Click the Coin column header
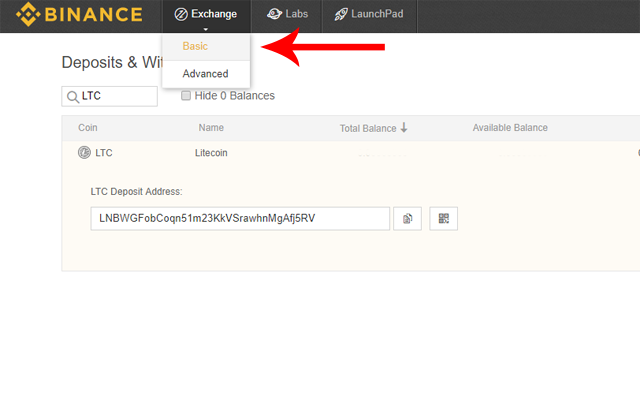The height and width of the screenshot is (404, 640). click(x=88, y=128)
